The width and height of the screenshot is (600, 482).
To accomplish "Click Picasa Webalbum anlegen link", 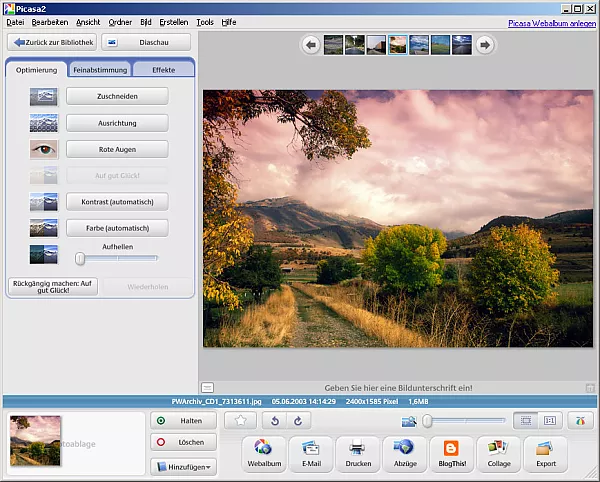I will (551, 21).
